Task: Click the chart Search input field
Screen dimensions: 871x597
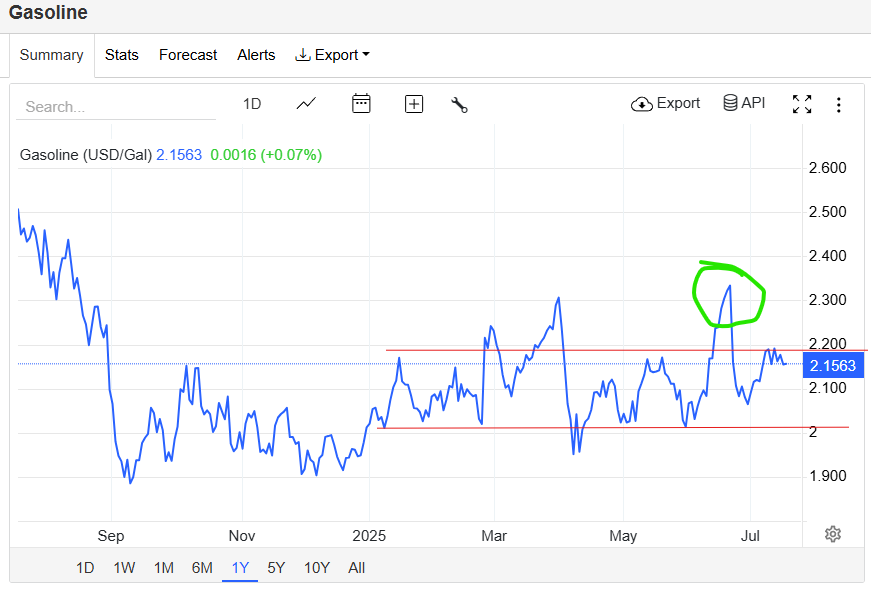Action: (116, 107)
